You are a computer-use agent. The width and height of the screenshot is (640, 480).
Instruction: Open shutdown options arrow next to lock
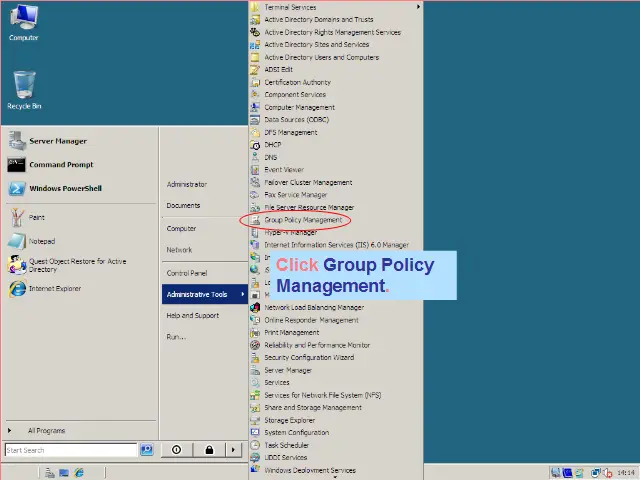pos(234,450)
